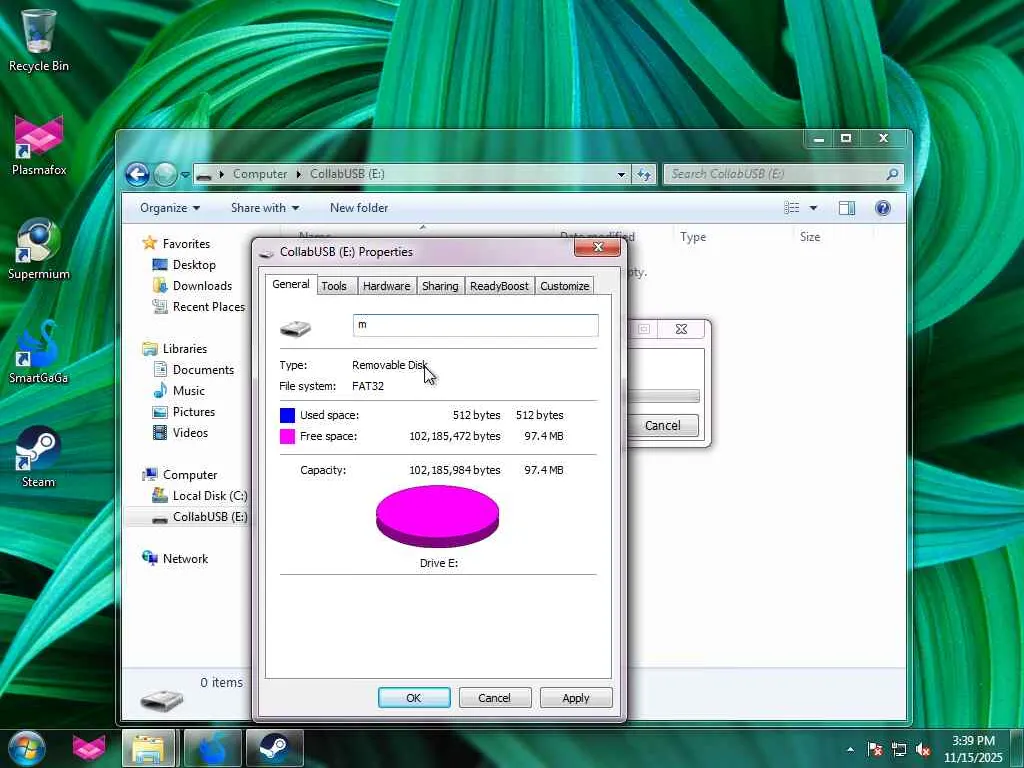Open the recent pages dropdown arrow

click(185, 174)
